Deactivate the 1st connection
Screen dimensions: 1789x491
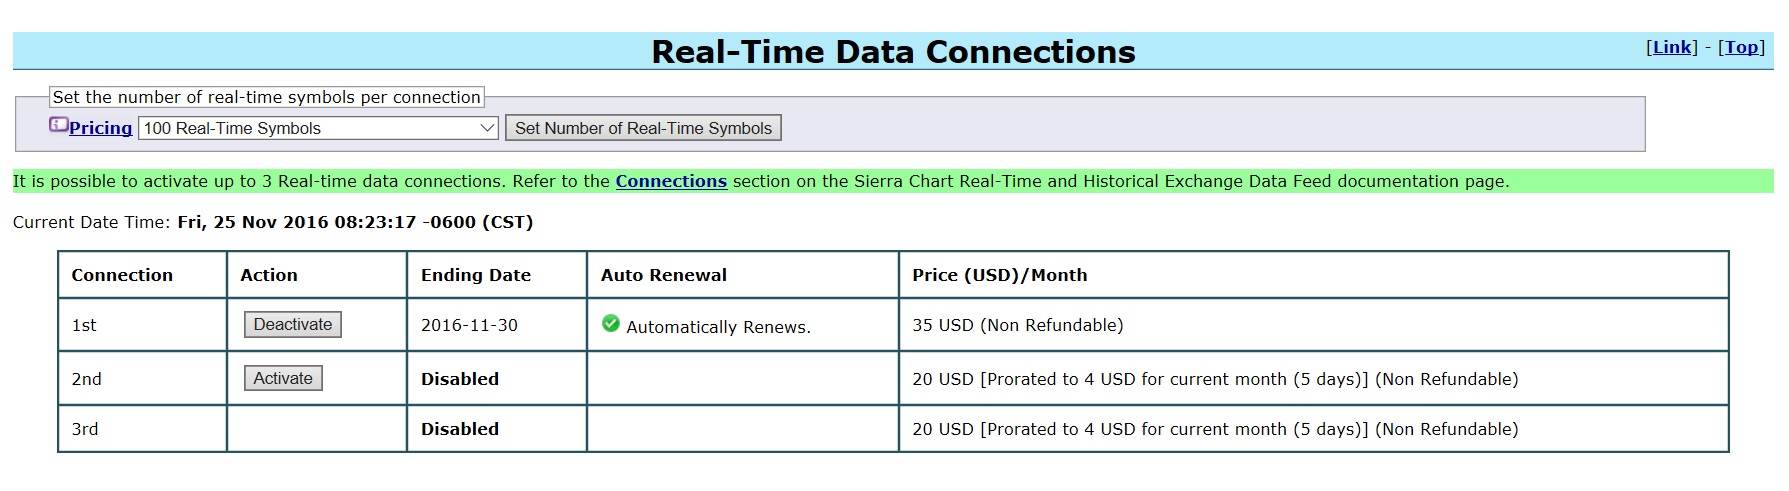pos(293,324)
